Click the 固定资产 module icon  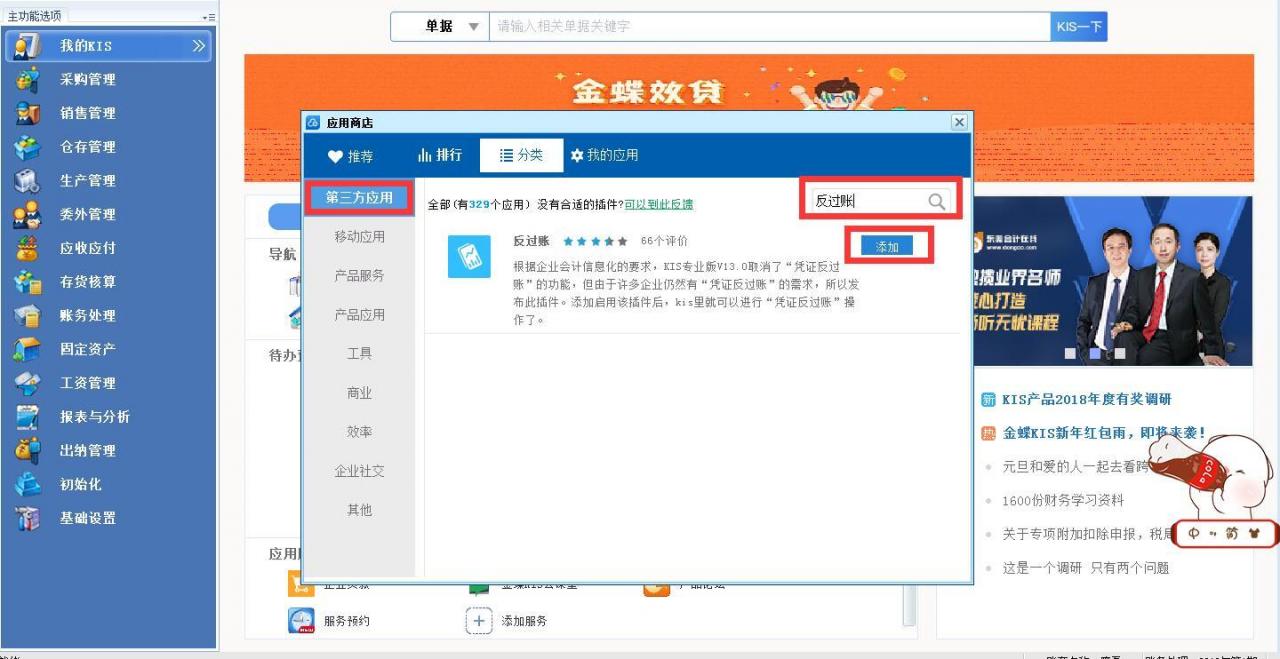click(x=25, y=349)
